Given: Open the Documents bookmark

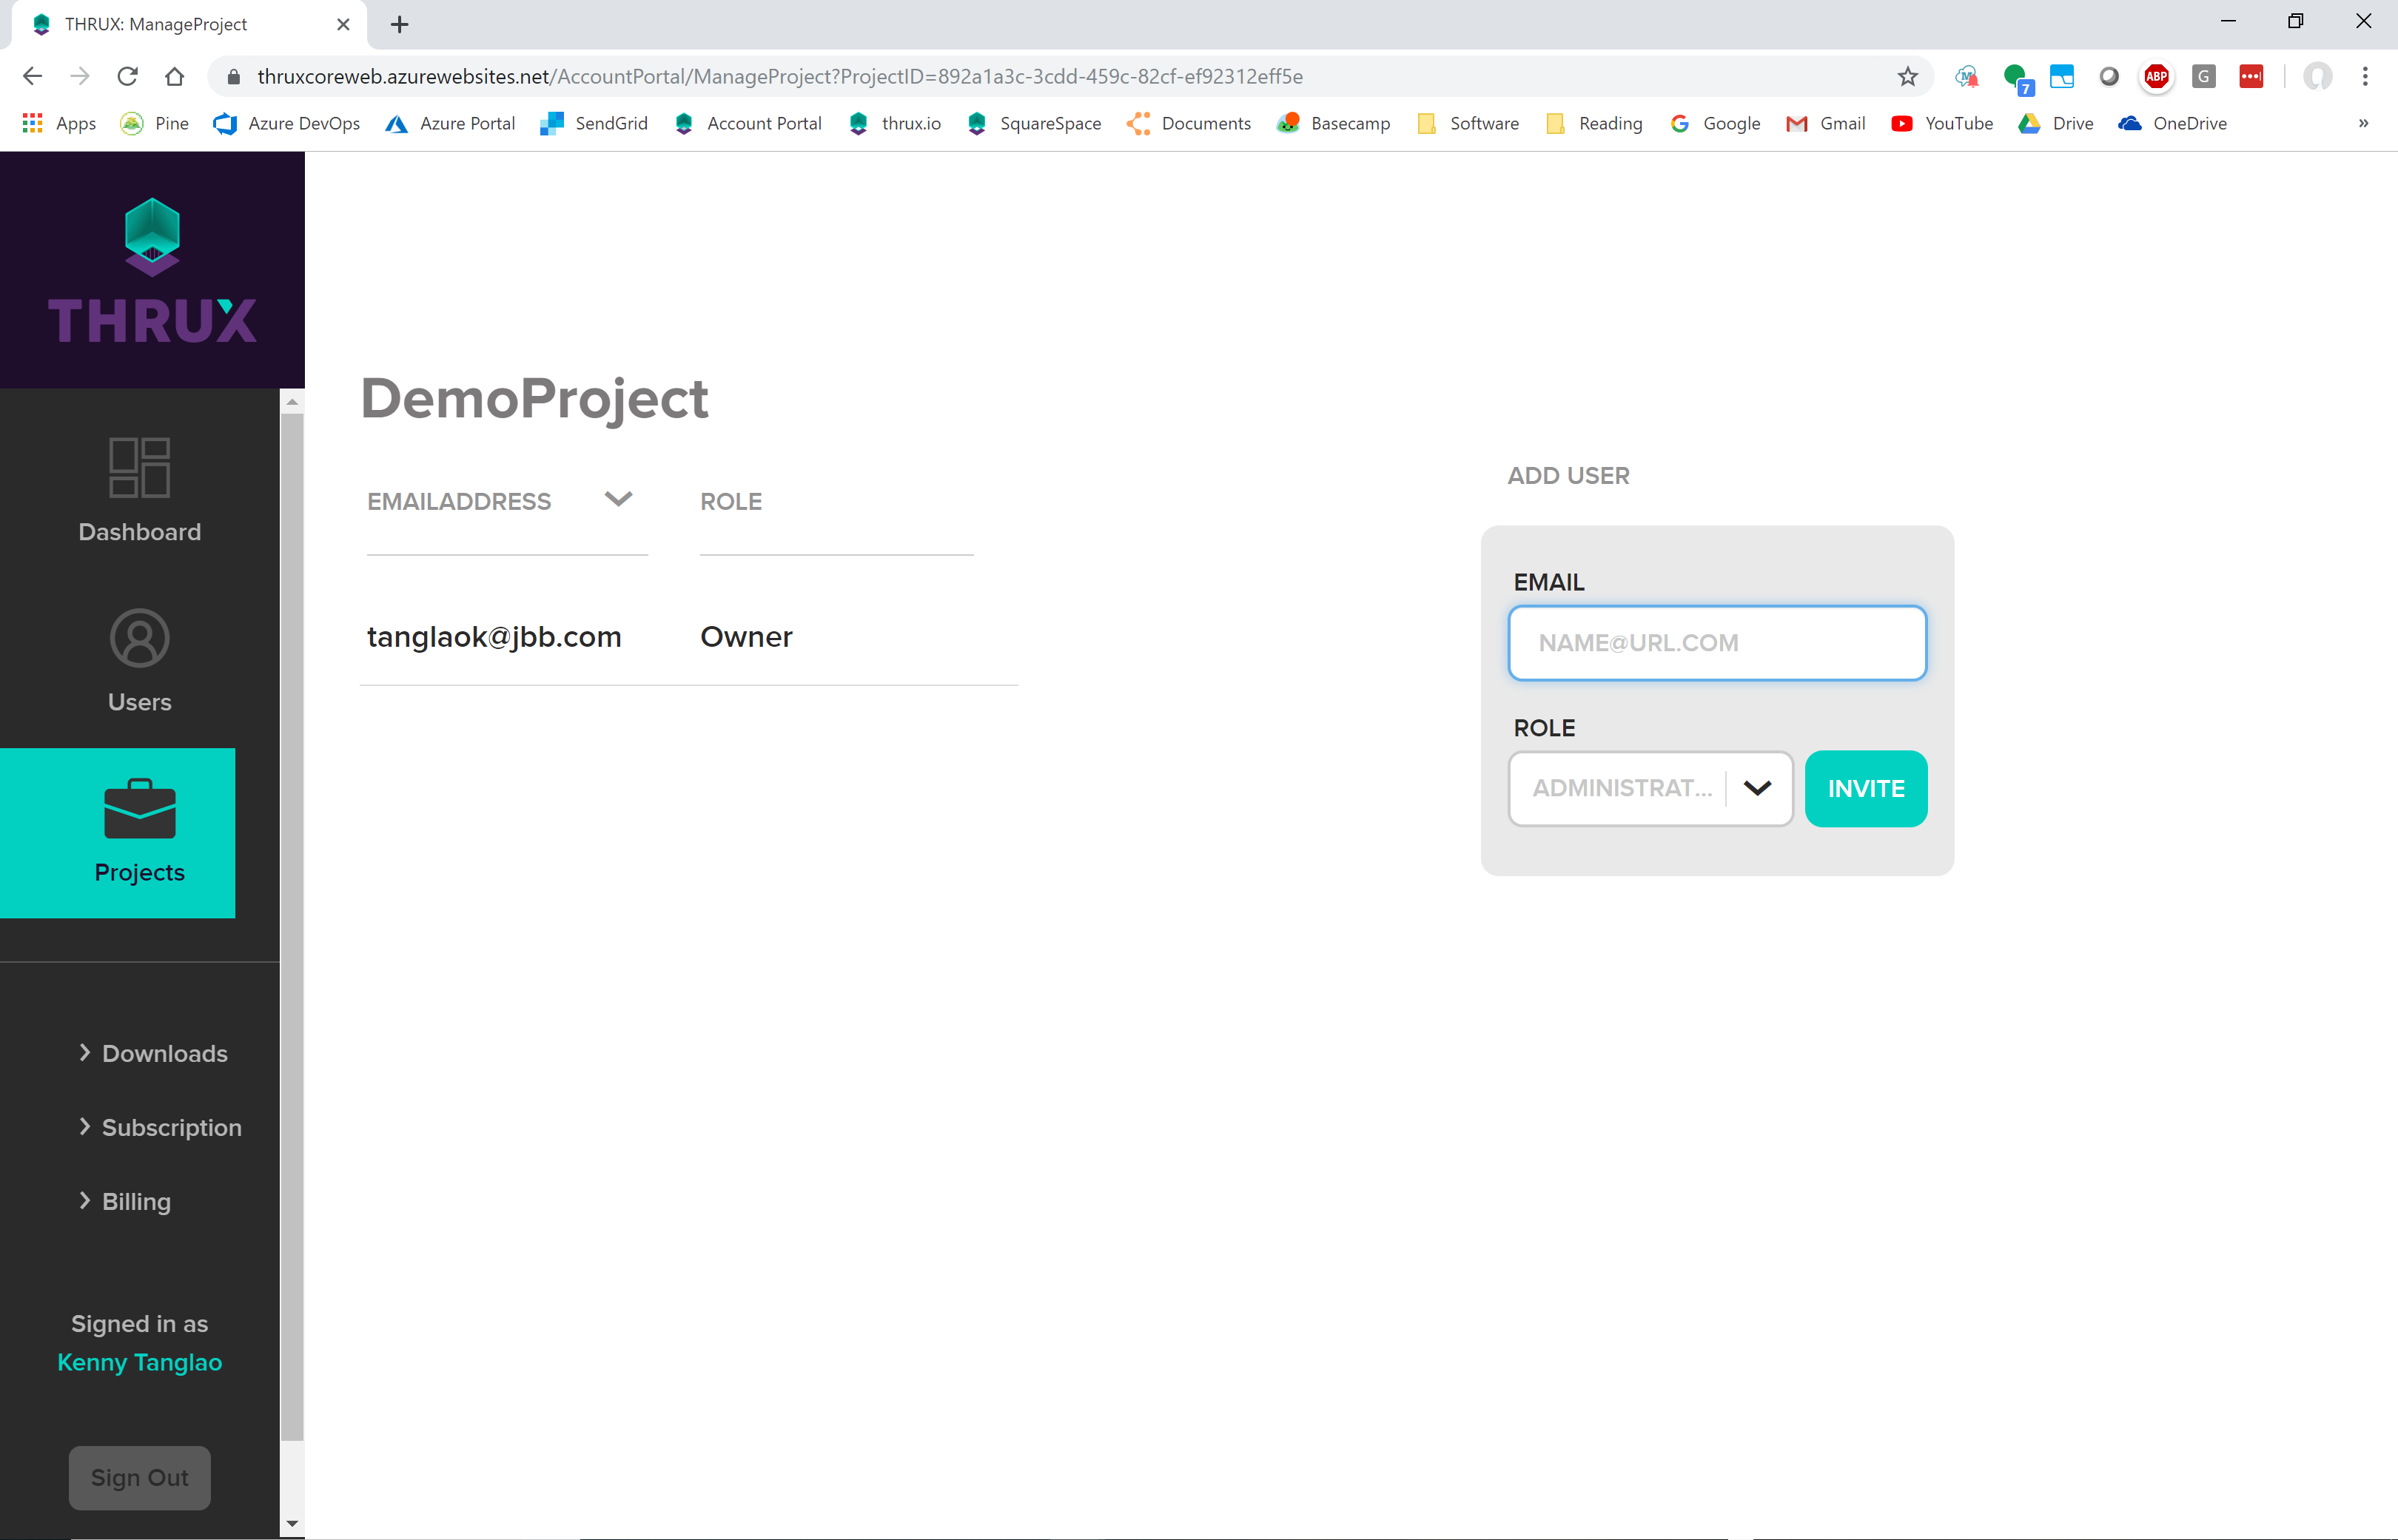Looking at the screenshot, I should click(x=1188, y=123).
